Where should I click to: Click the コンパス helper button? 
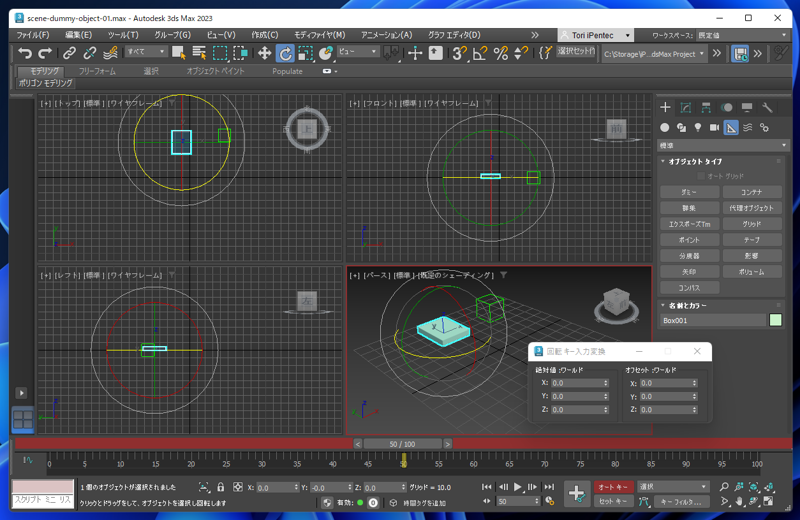click(x=689, y=288)
